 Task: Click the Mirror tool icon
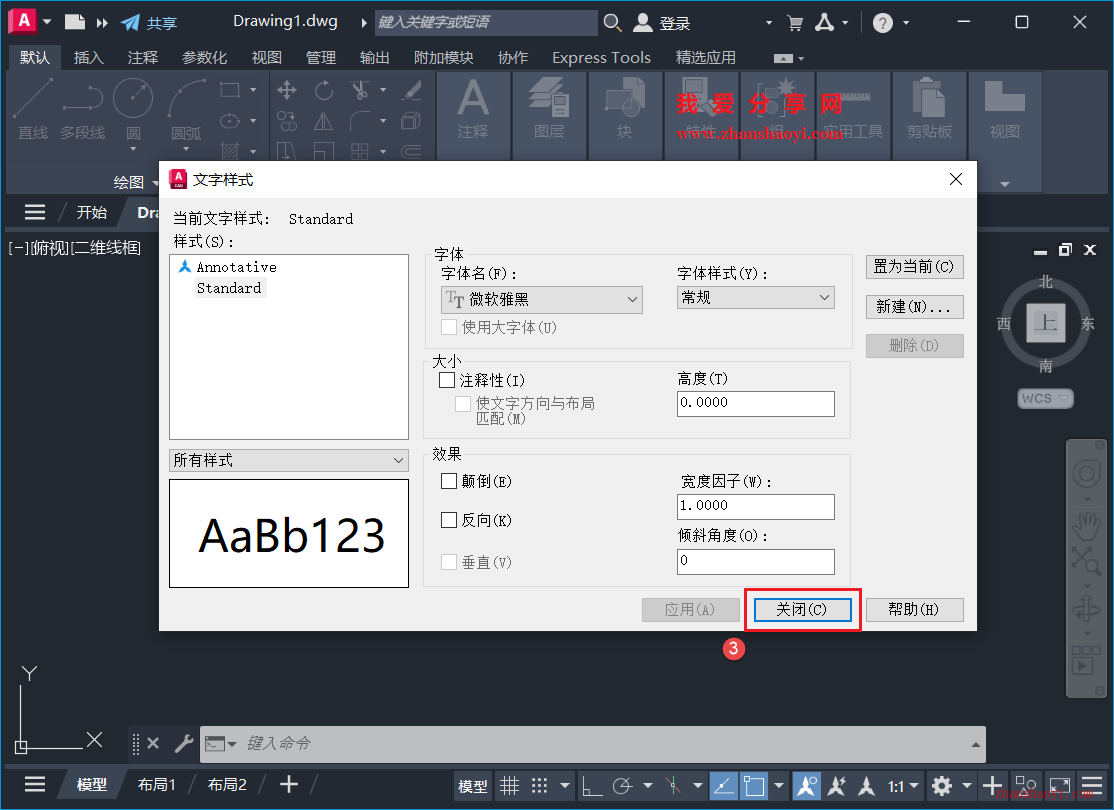point(324,121)
